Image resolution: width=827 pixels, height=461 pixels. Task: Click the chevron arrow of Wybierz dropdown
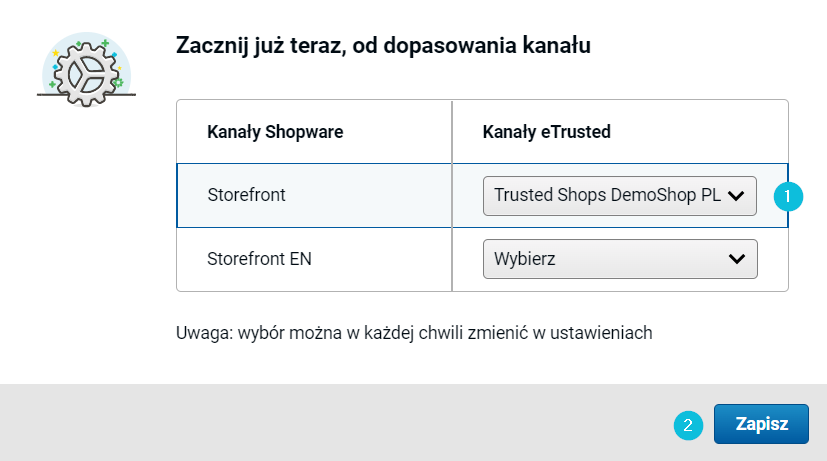pos(737,259)
